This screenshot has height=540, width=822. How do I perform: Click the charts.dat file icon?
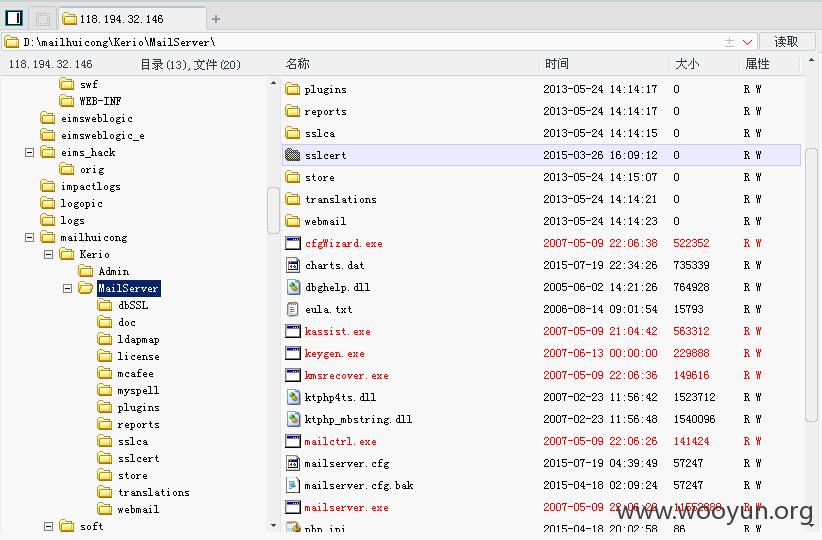pos(293,265)
